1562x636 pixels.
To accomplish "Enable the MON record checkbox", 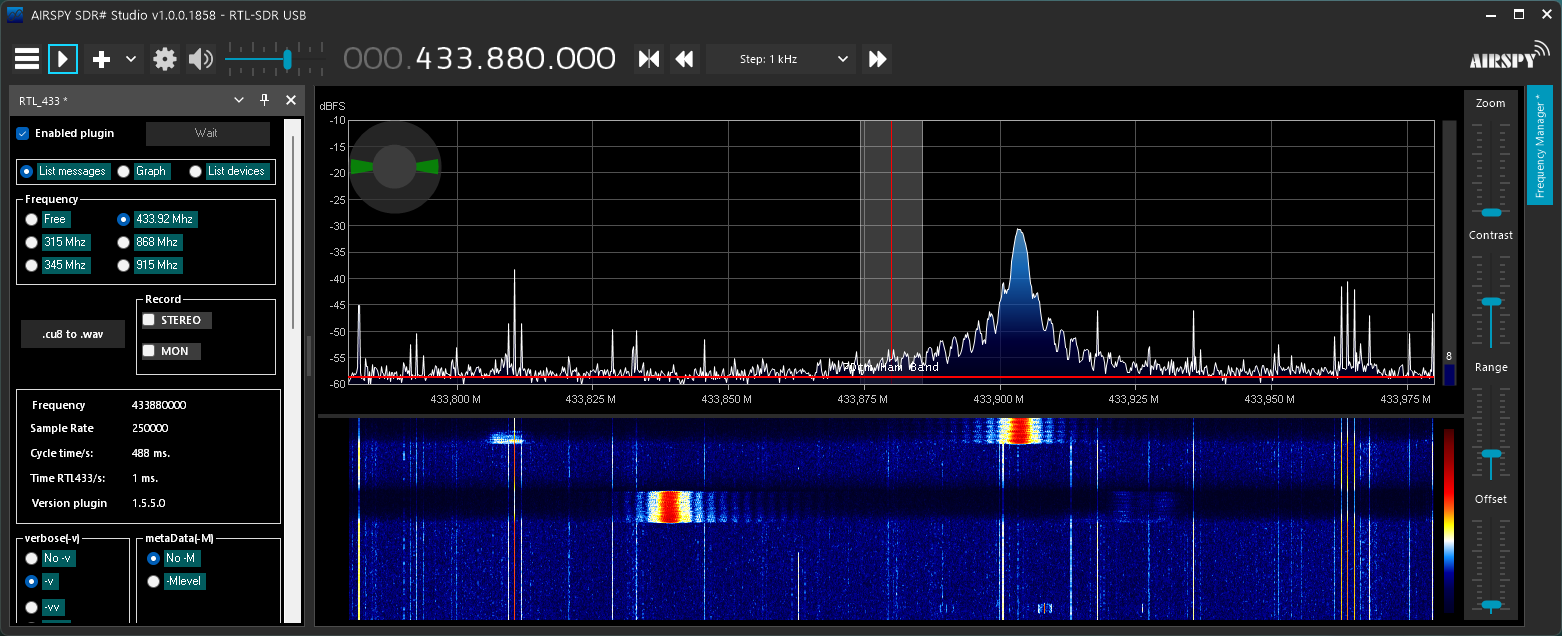I will tap(149, 351).
